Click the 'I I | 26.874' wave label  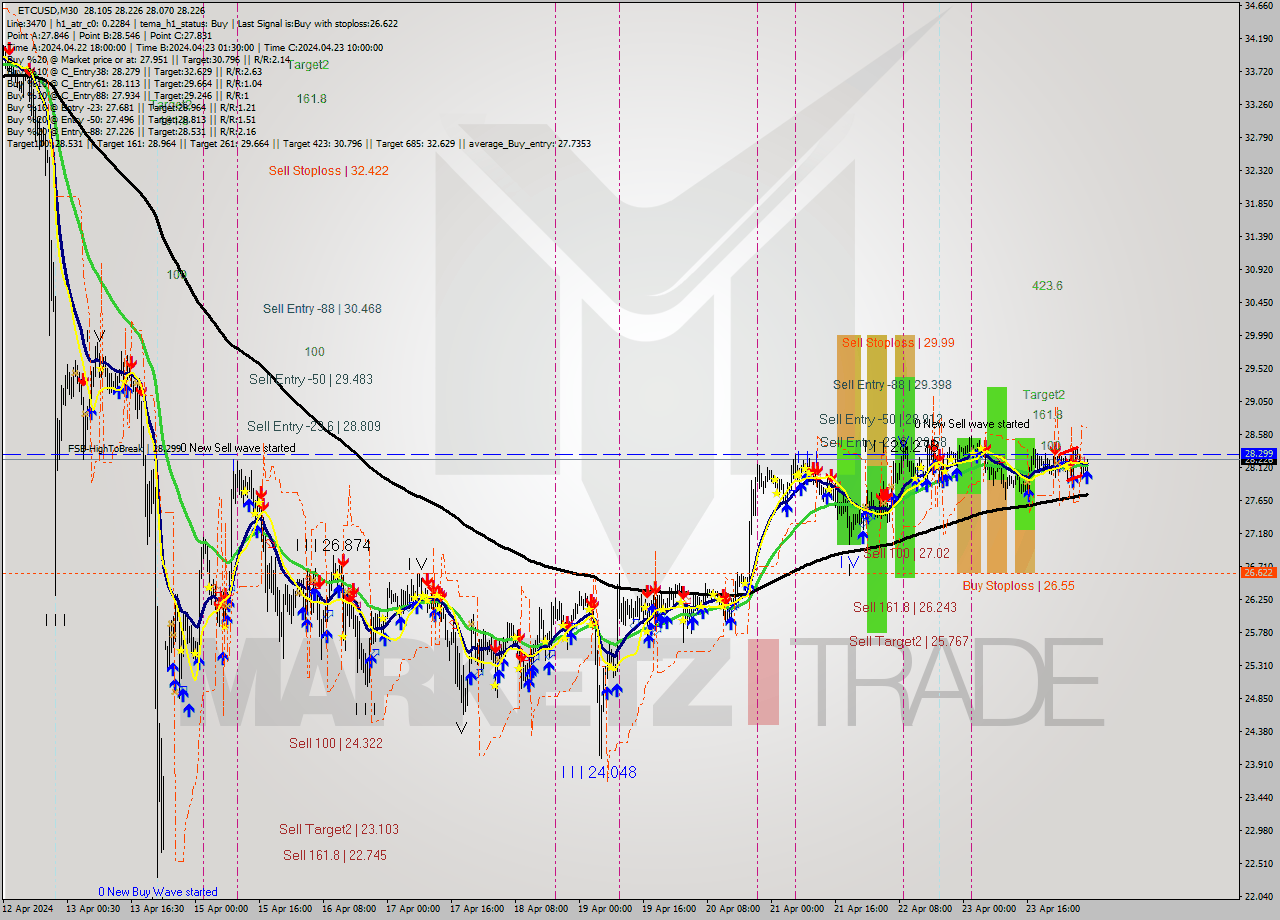(x=333, y=546)
